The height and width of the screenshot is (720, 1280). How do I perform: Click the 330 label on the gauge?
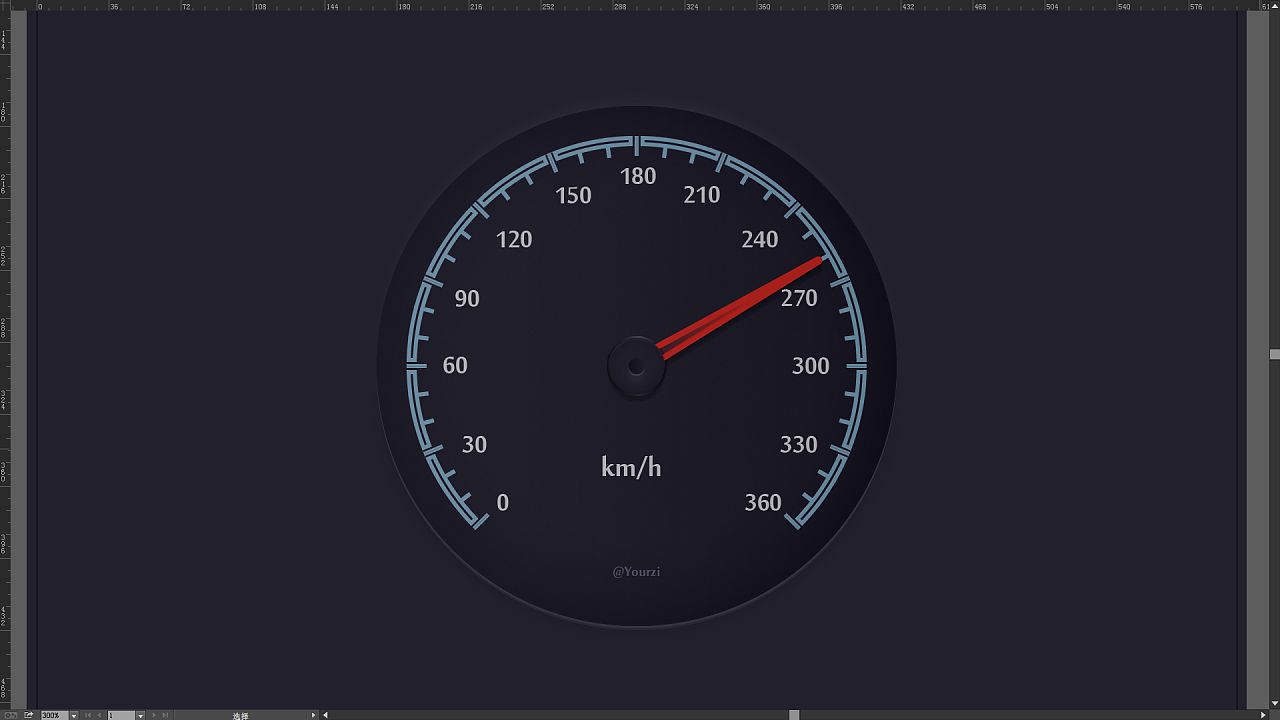[799, 445]
